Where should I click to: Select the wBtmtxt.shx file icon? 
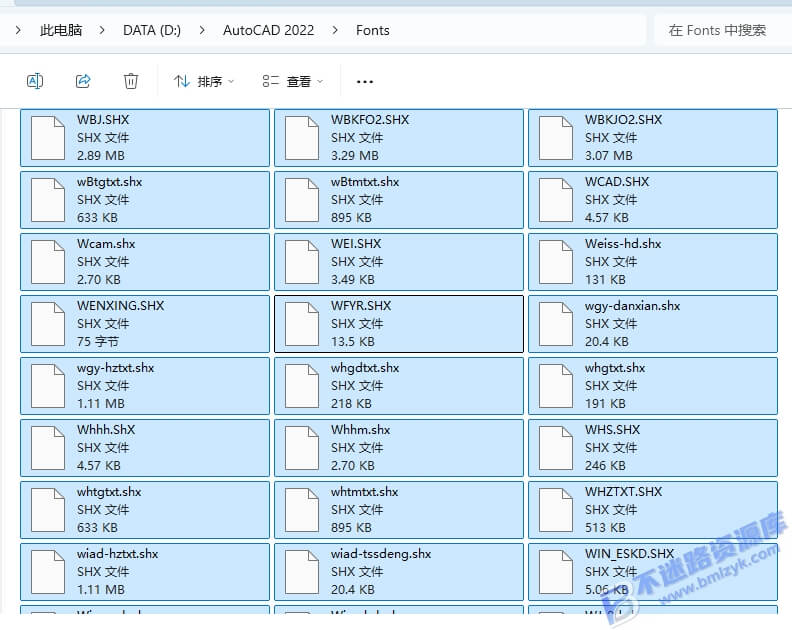click(302, 200)
